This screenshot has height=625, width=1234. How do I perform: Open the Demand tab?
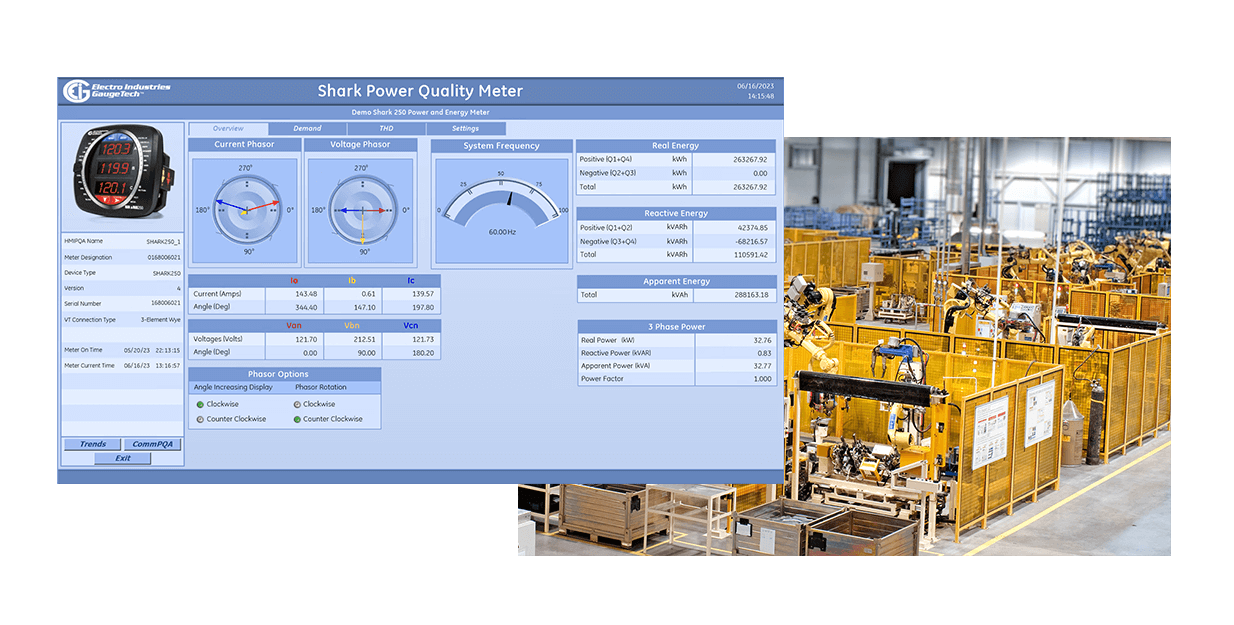tap(307, 129)
